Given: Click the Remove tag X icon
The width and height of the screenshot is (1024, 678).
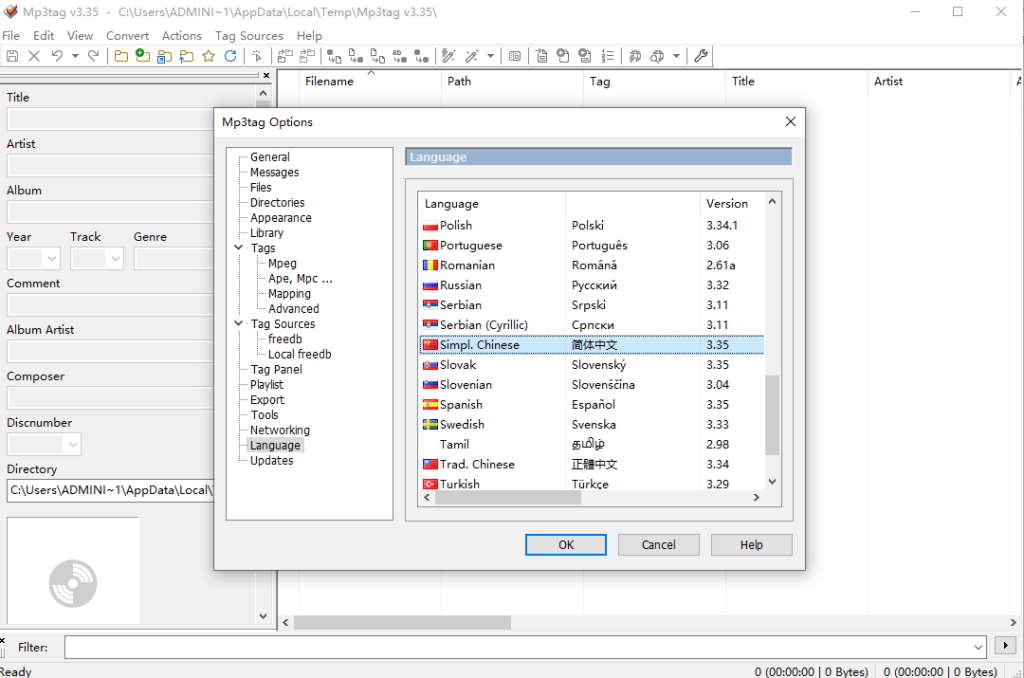Looking at the screenshot, I should pyautogui.click(x=34, y=56).
